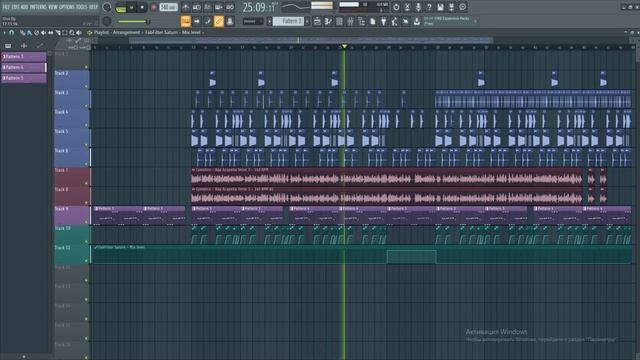640x360 pixels.
Task: Open the mixer view icon
Action: pos(350,22)
